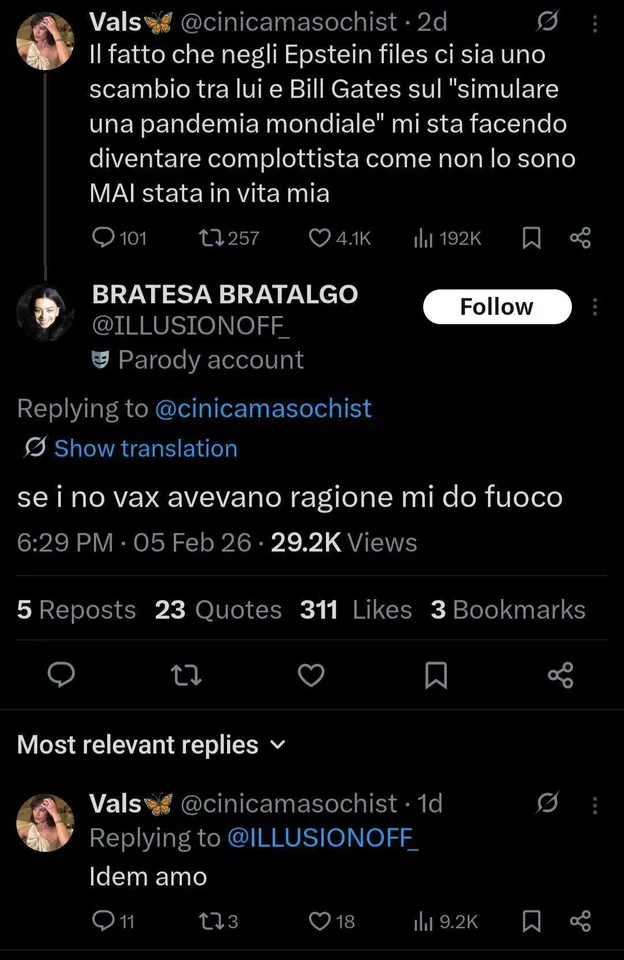Viewport: 624px width, 960px height.
Task: Select Show translation on the reply
Action: pyautogui.click(x=145, y=449)
